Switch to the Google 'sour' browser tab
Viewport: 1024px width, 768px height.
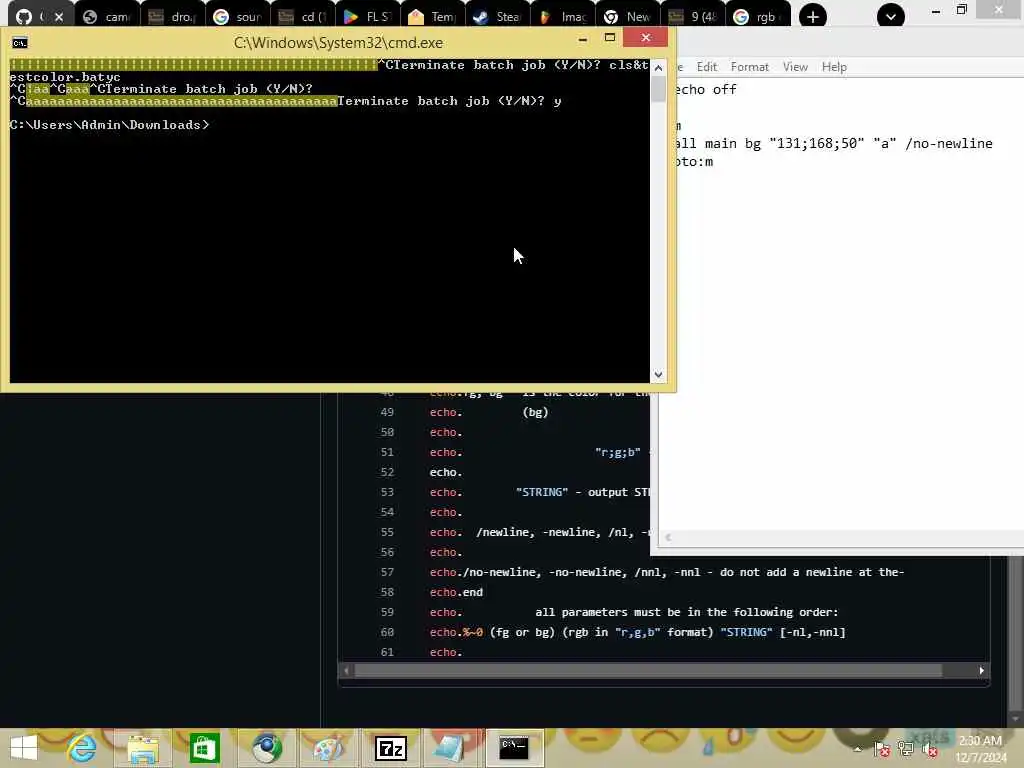238,16
